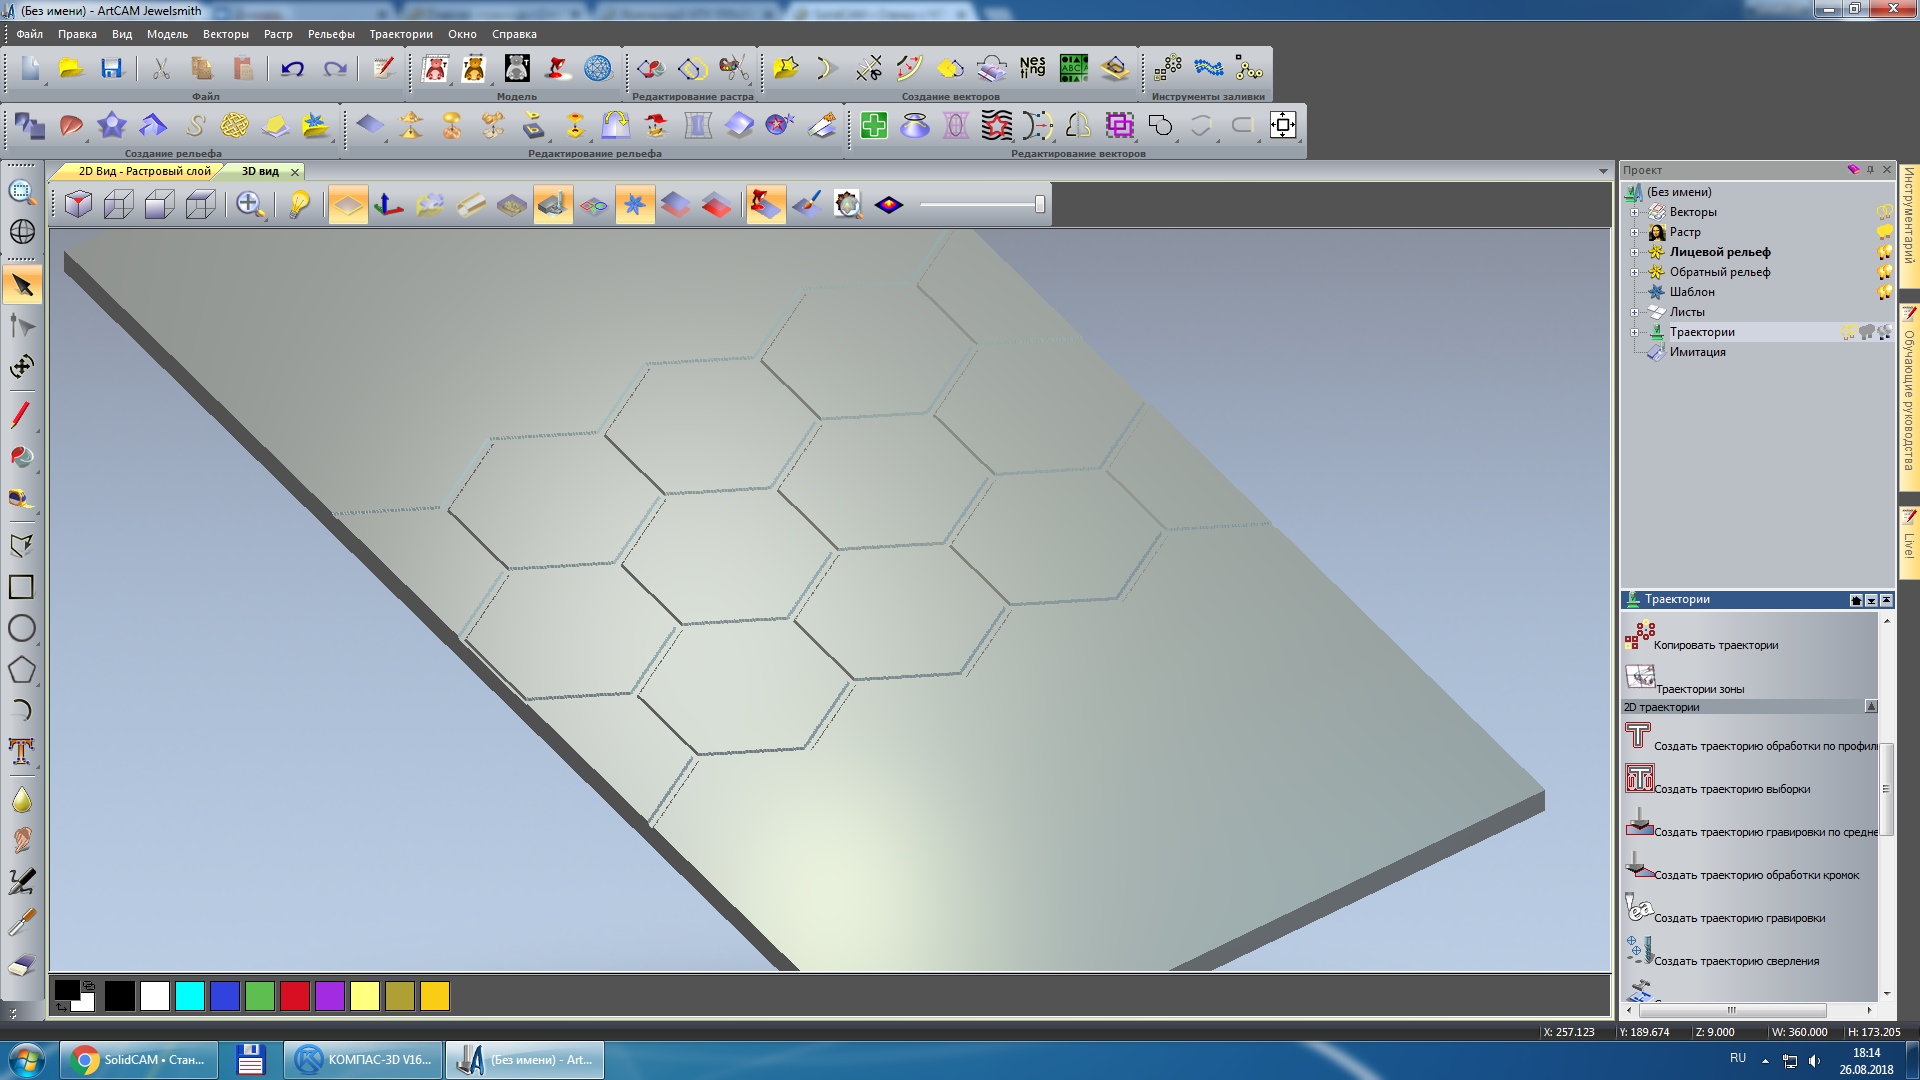Image resolution: width=1920 pixels, height=1080 pixels.
Task: Expand the Векторы tree node
Action: 1635,212
